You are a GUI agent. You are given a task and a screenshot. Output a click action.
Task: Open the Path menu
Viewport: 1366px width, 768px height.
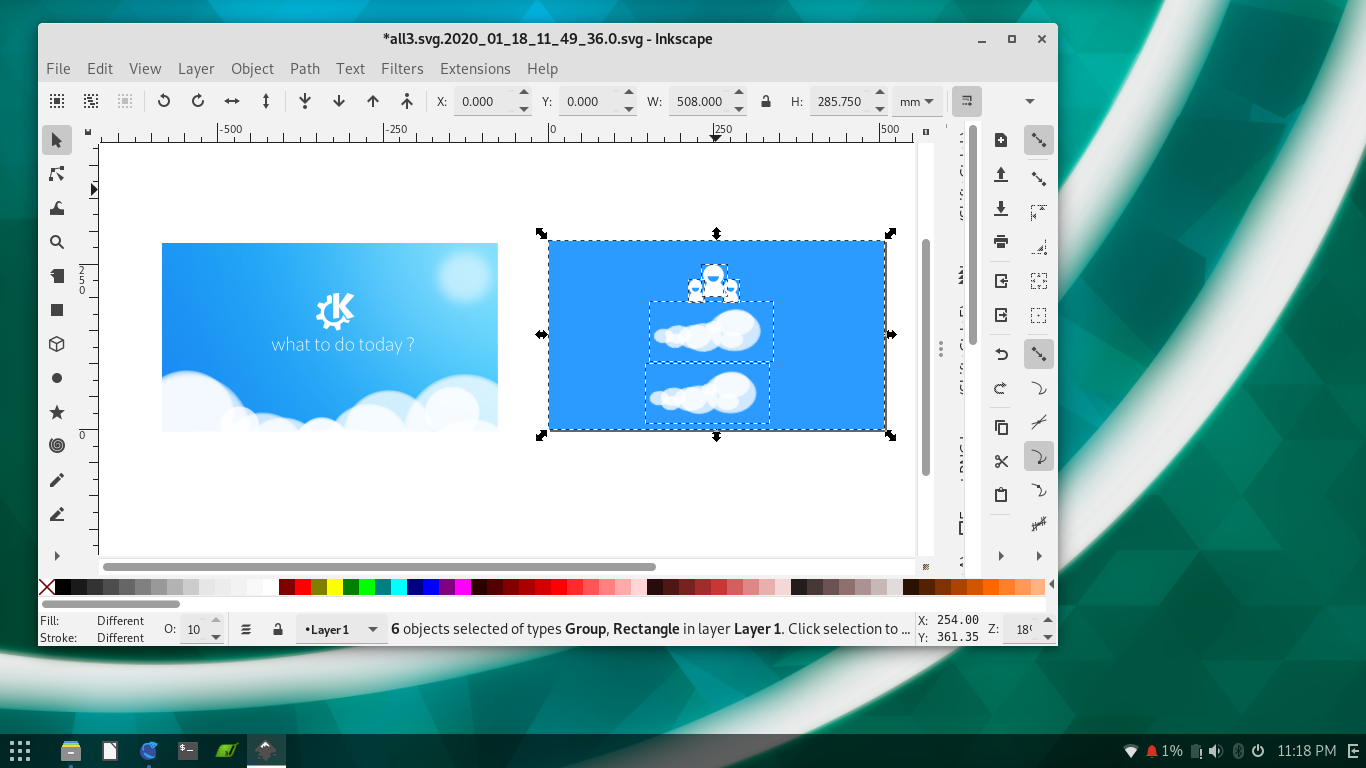(305, 69)
